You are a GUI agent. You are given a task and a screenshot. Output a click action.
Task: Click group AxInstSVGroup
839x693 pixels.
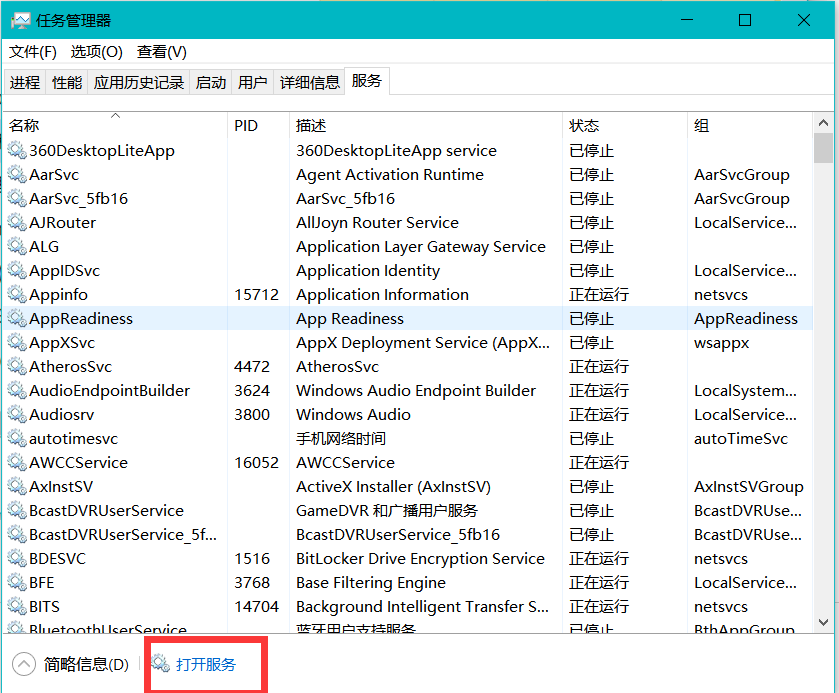pos(749,486)
